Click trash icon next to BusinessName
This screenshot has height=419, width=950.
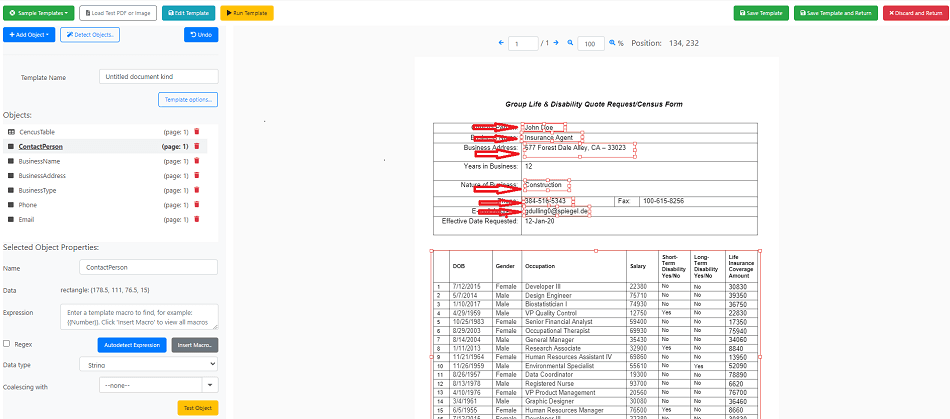197,161
